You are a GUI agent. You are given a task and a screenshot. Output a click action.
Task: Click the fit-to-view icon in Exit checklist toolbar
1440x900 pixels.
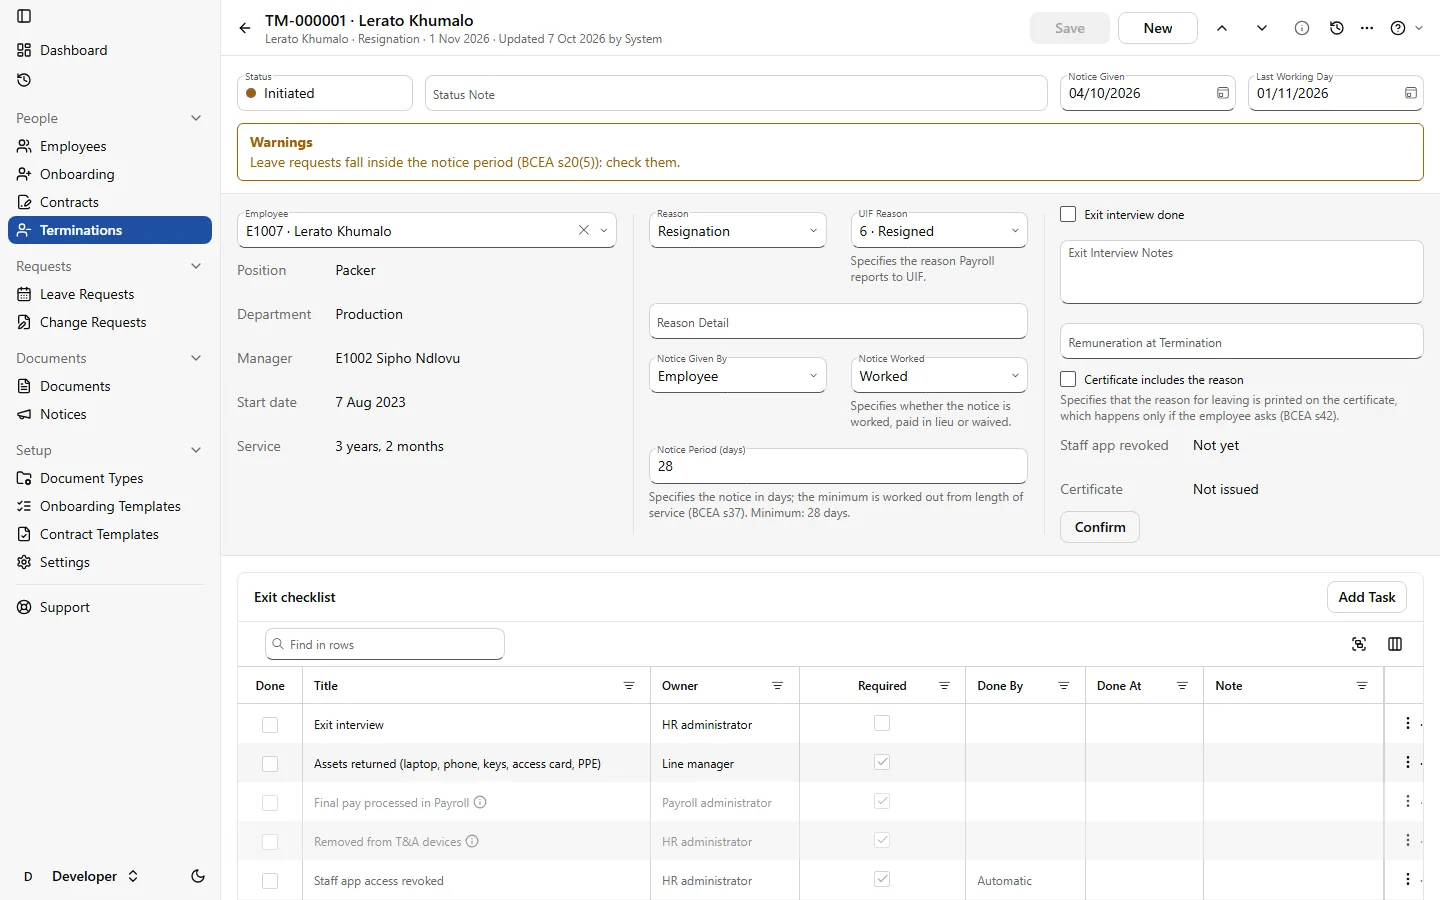1359,644
